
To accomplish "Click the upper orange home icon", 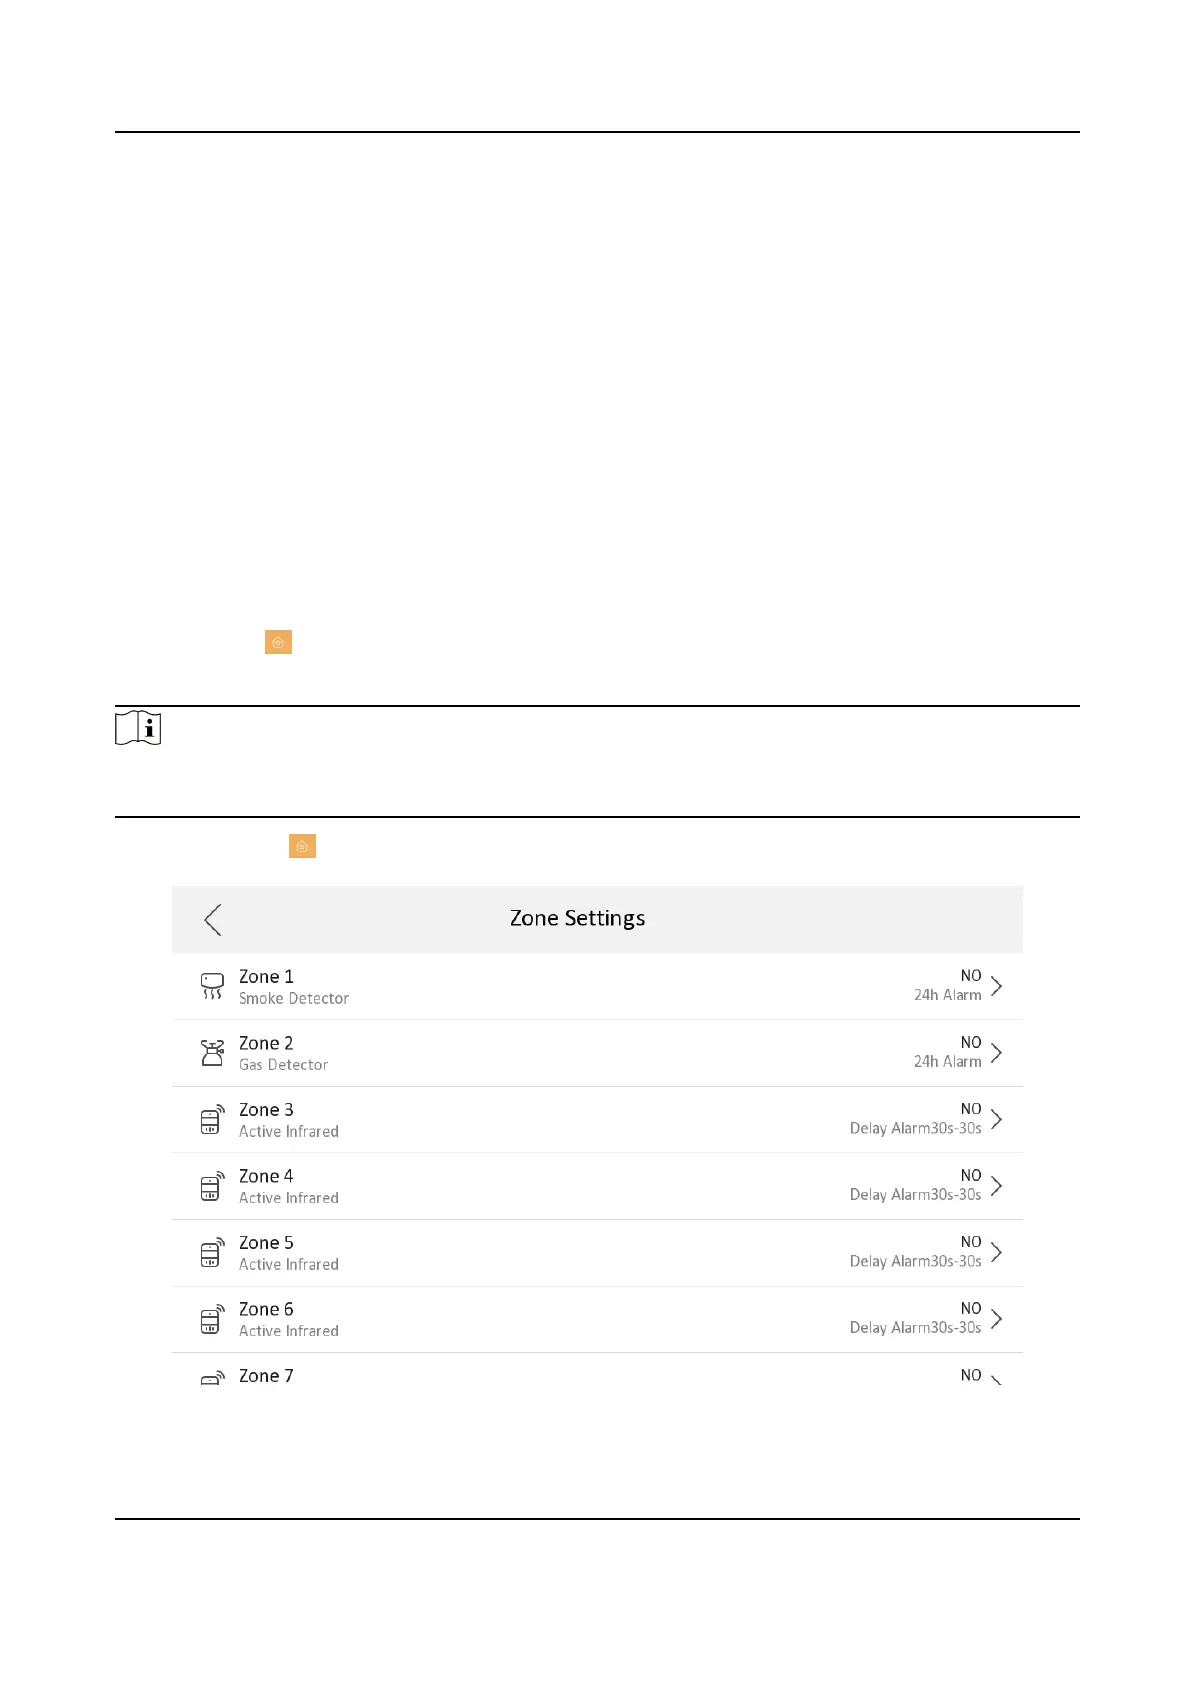I will coord(278,642).
